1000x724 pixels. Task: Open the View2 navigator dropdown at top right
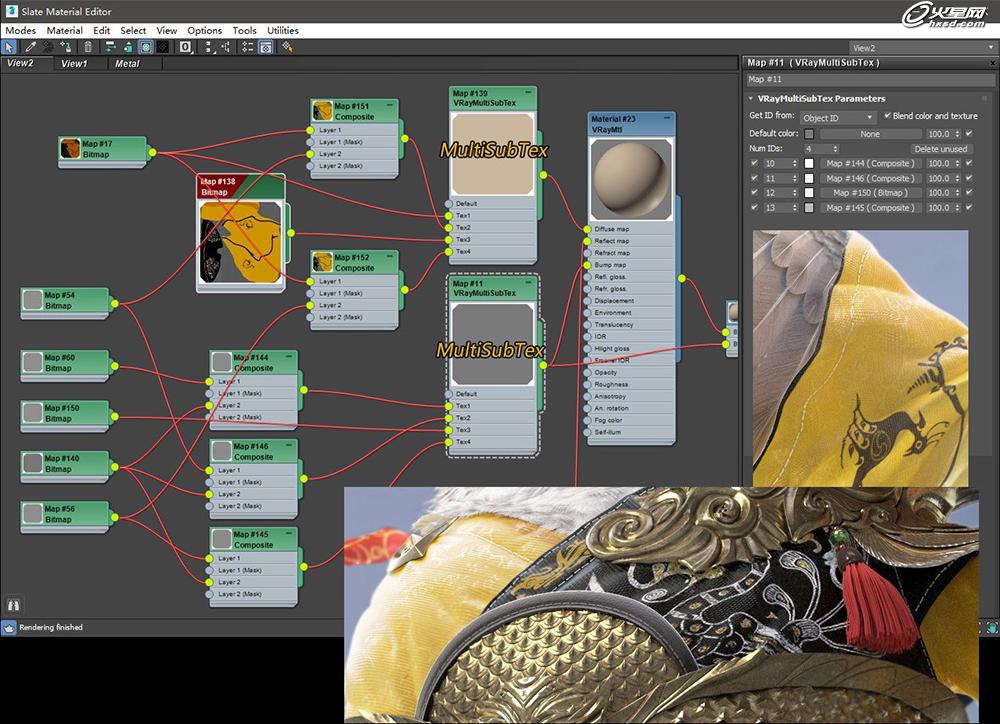point(923,48)
